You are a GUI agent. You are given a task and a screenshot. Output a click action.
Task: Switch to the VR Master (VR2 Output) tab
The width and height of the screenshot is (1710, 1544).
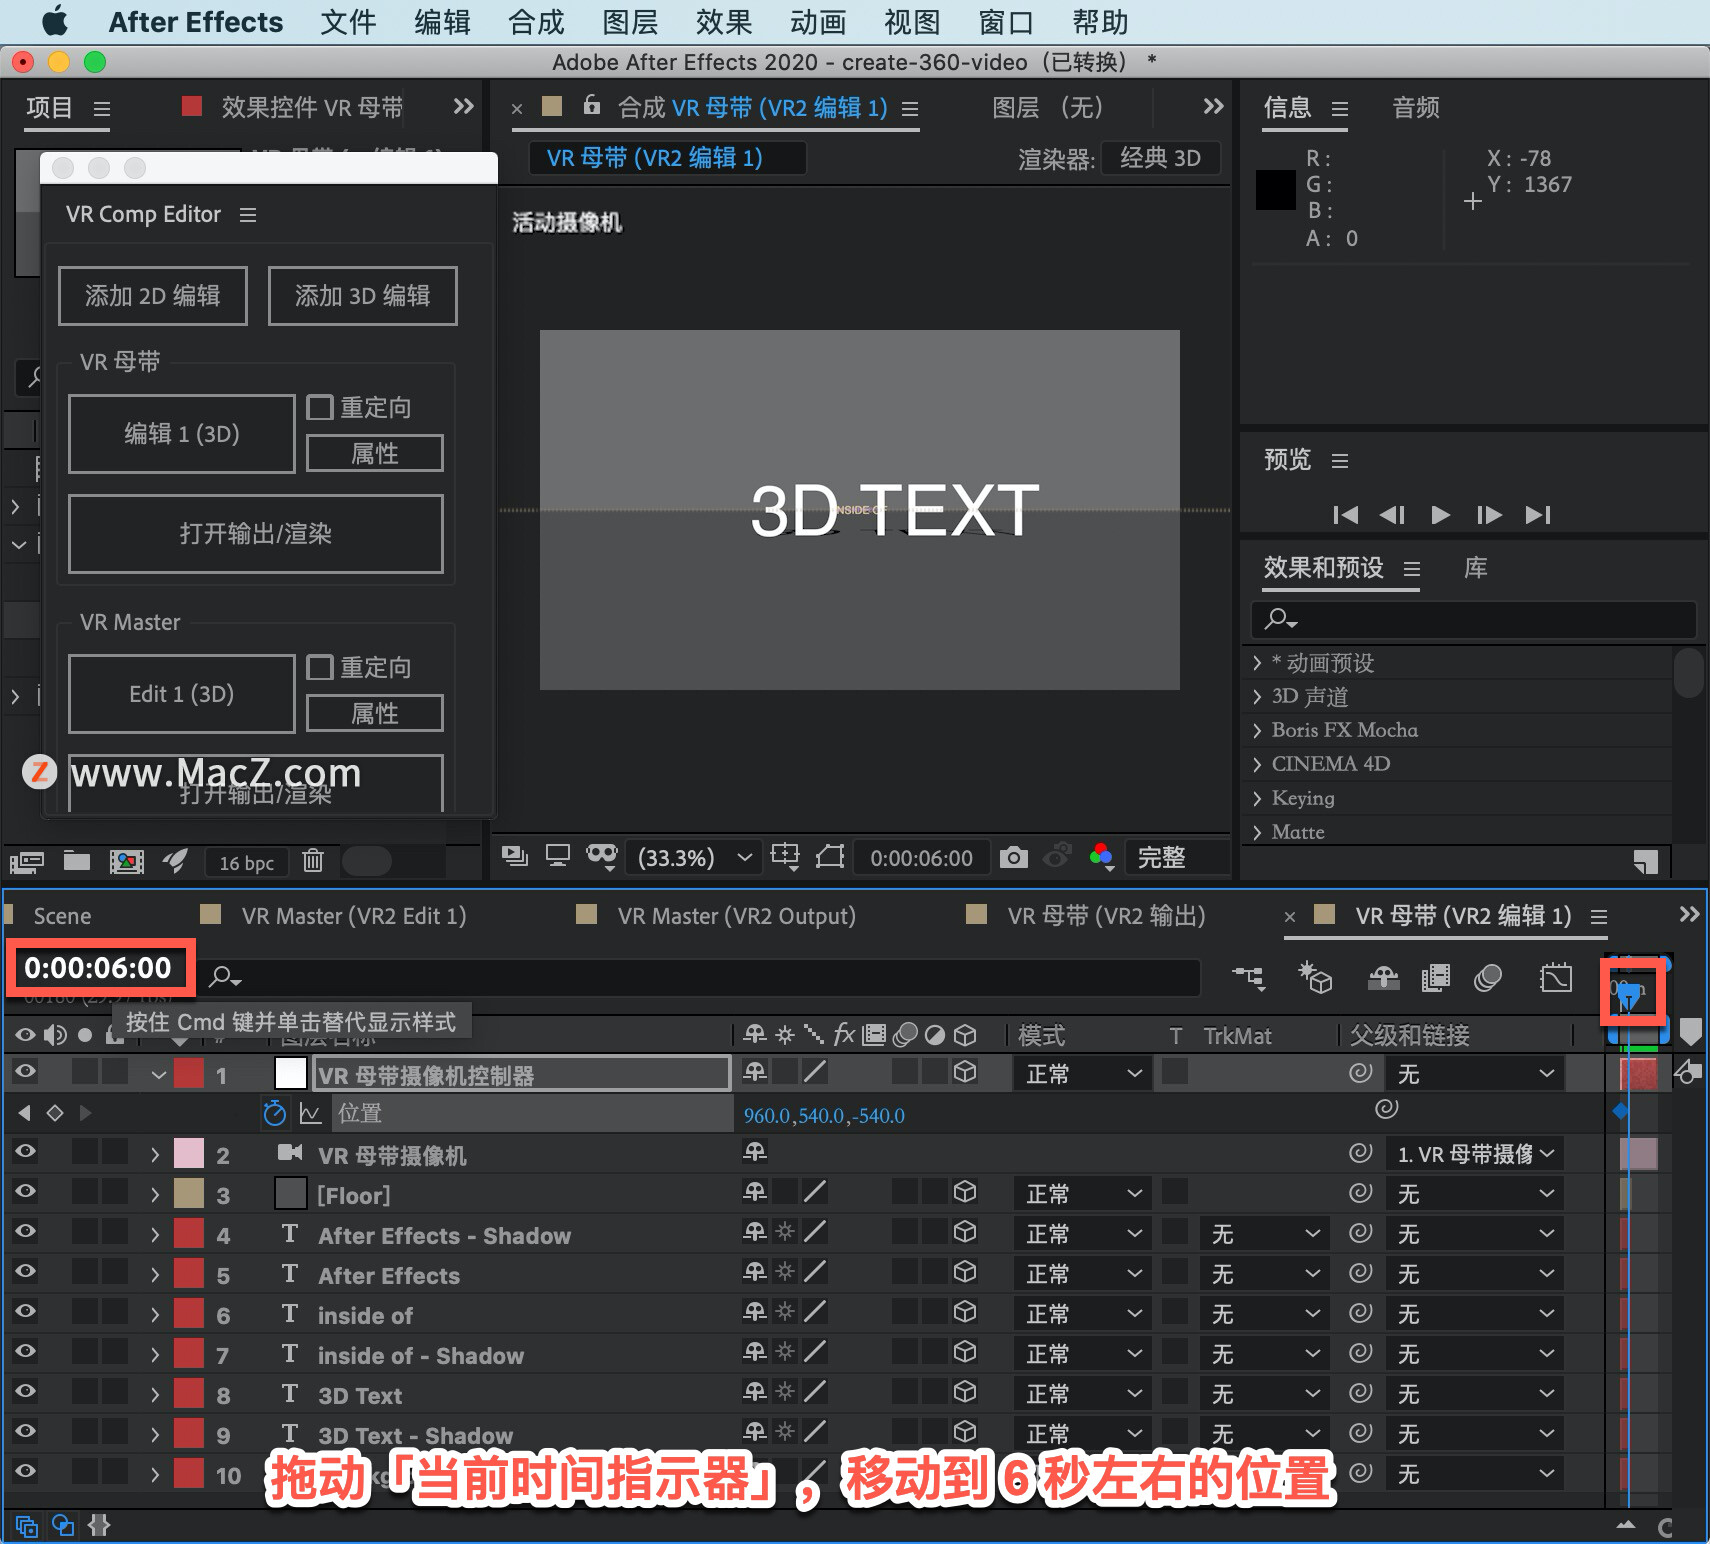click(736, 916)
